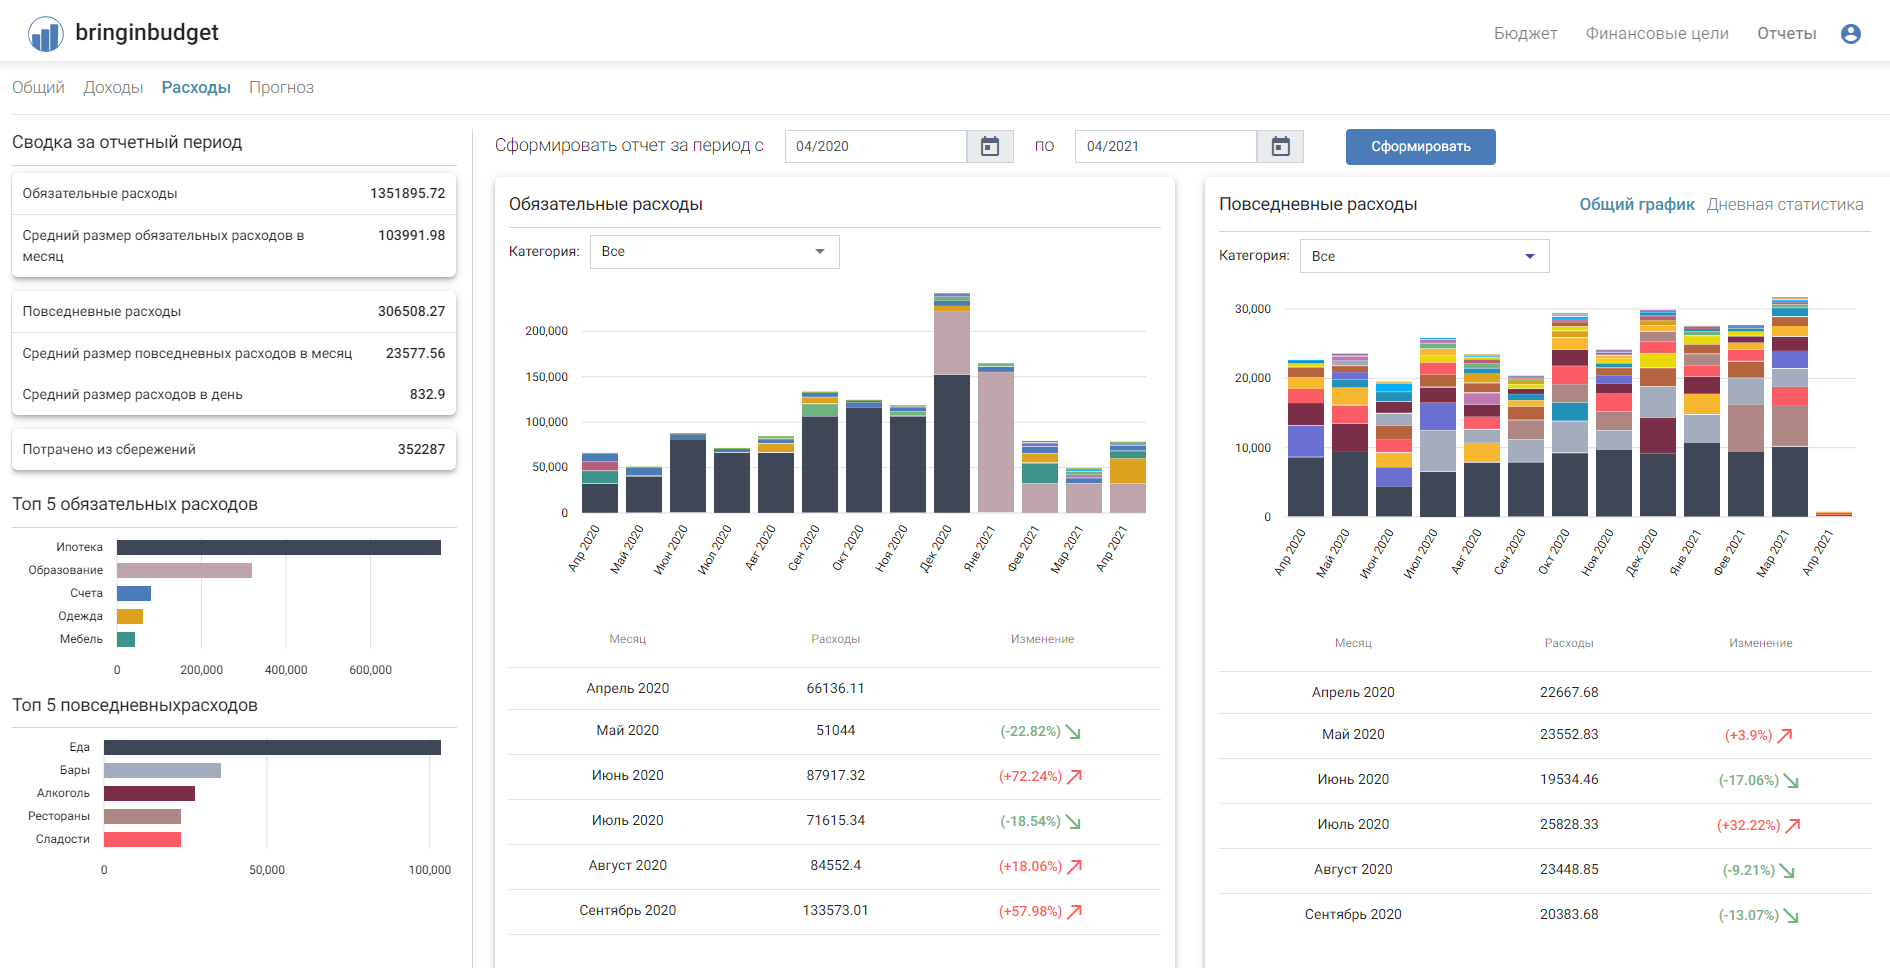The width and height of the screenshot is (1890, 968).
Task: Select the Апрель 2020 cell in mandatory table
Action: point(628,689)
